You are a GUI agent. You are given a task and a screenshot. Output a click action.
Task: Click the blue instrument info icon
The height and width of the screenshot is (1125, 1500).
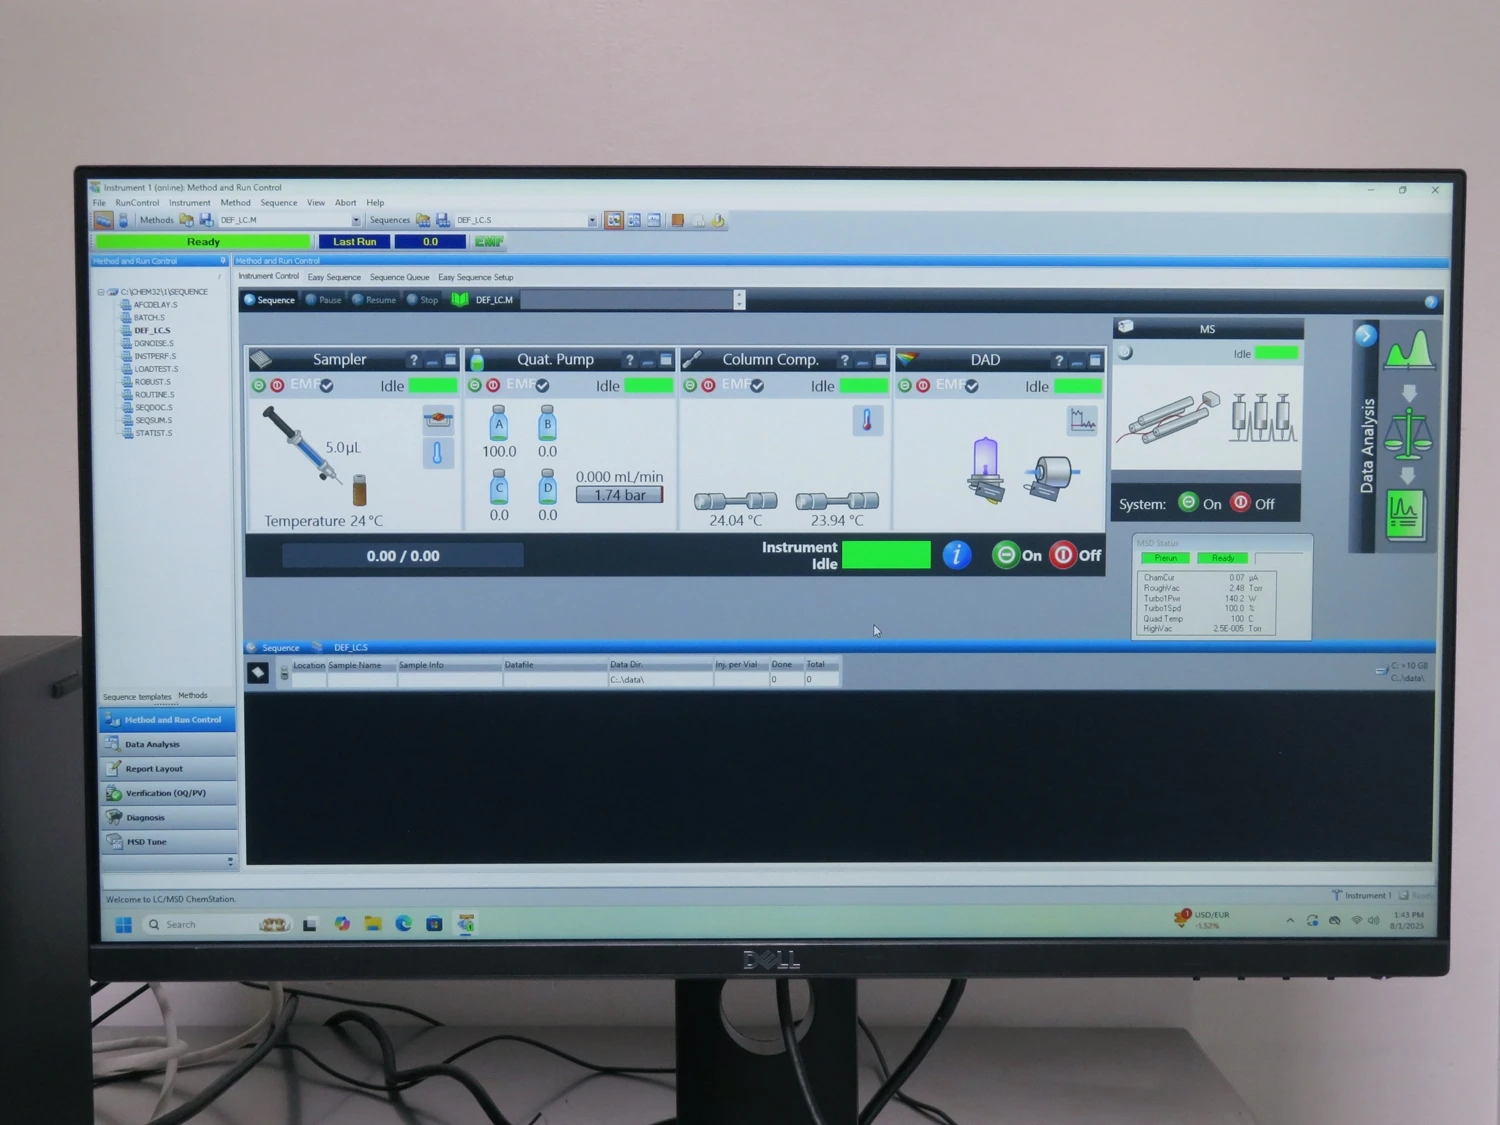(956, 555)
